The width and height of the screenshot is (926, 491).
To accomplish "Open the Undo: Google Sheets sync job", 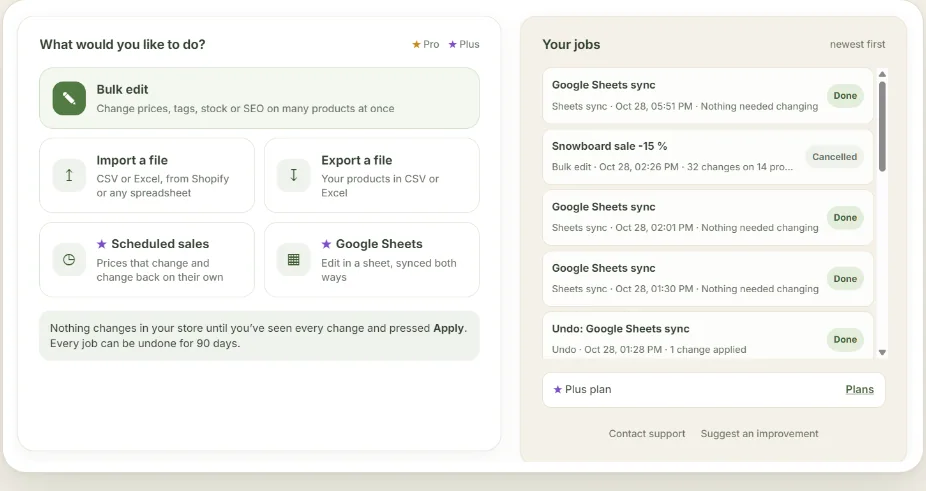I will pos(707,336).
